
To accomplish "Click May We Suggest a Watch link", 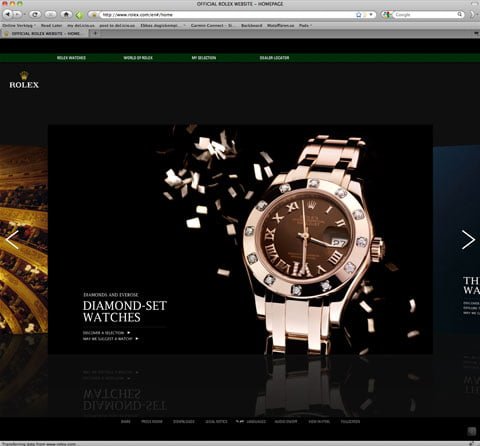I will (x=110, y=339).
